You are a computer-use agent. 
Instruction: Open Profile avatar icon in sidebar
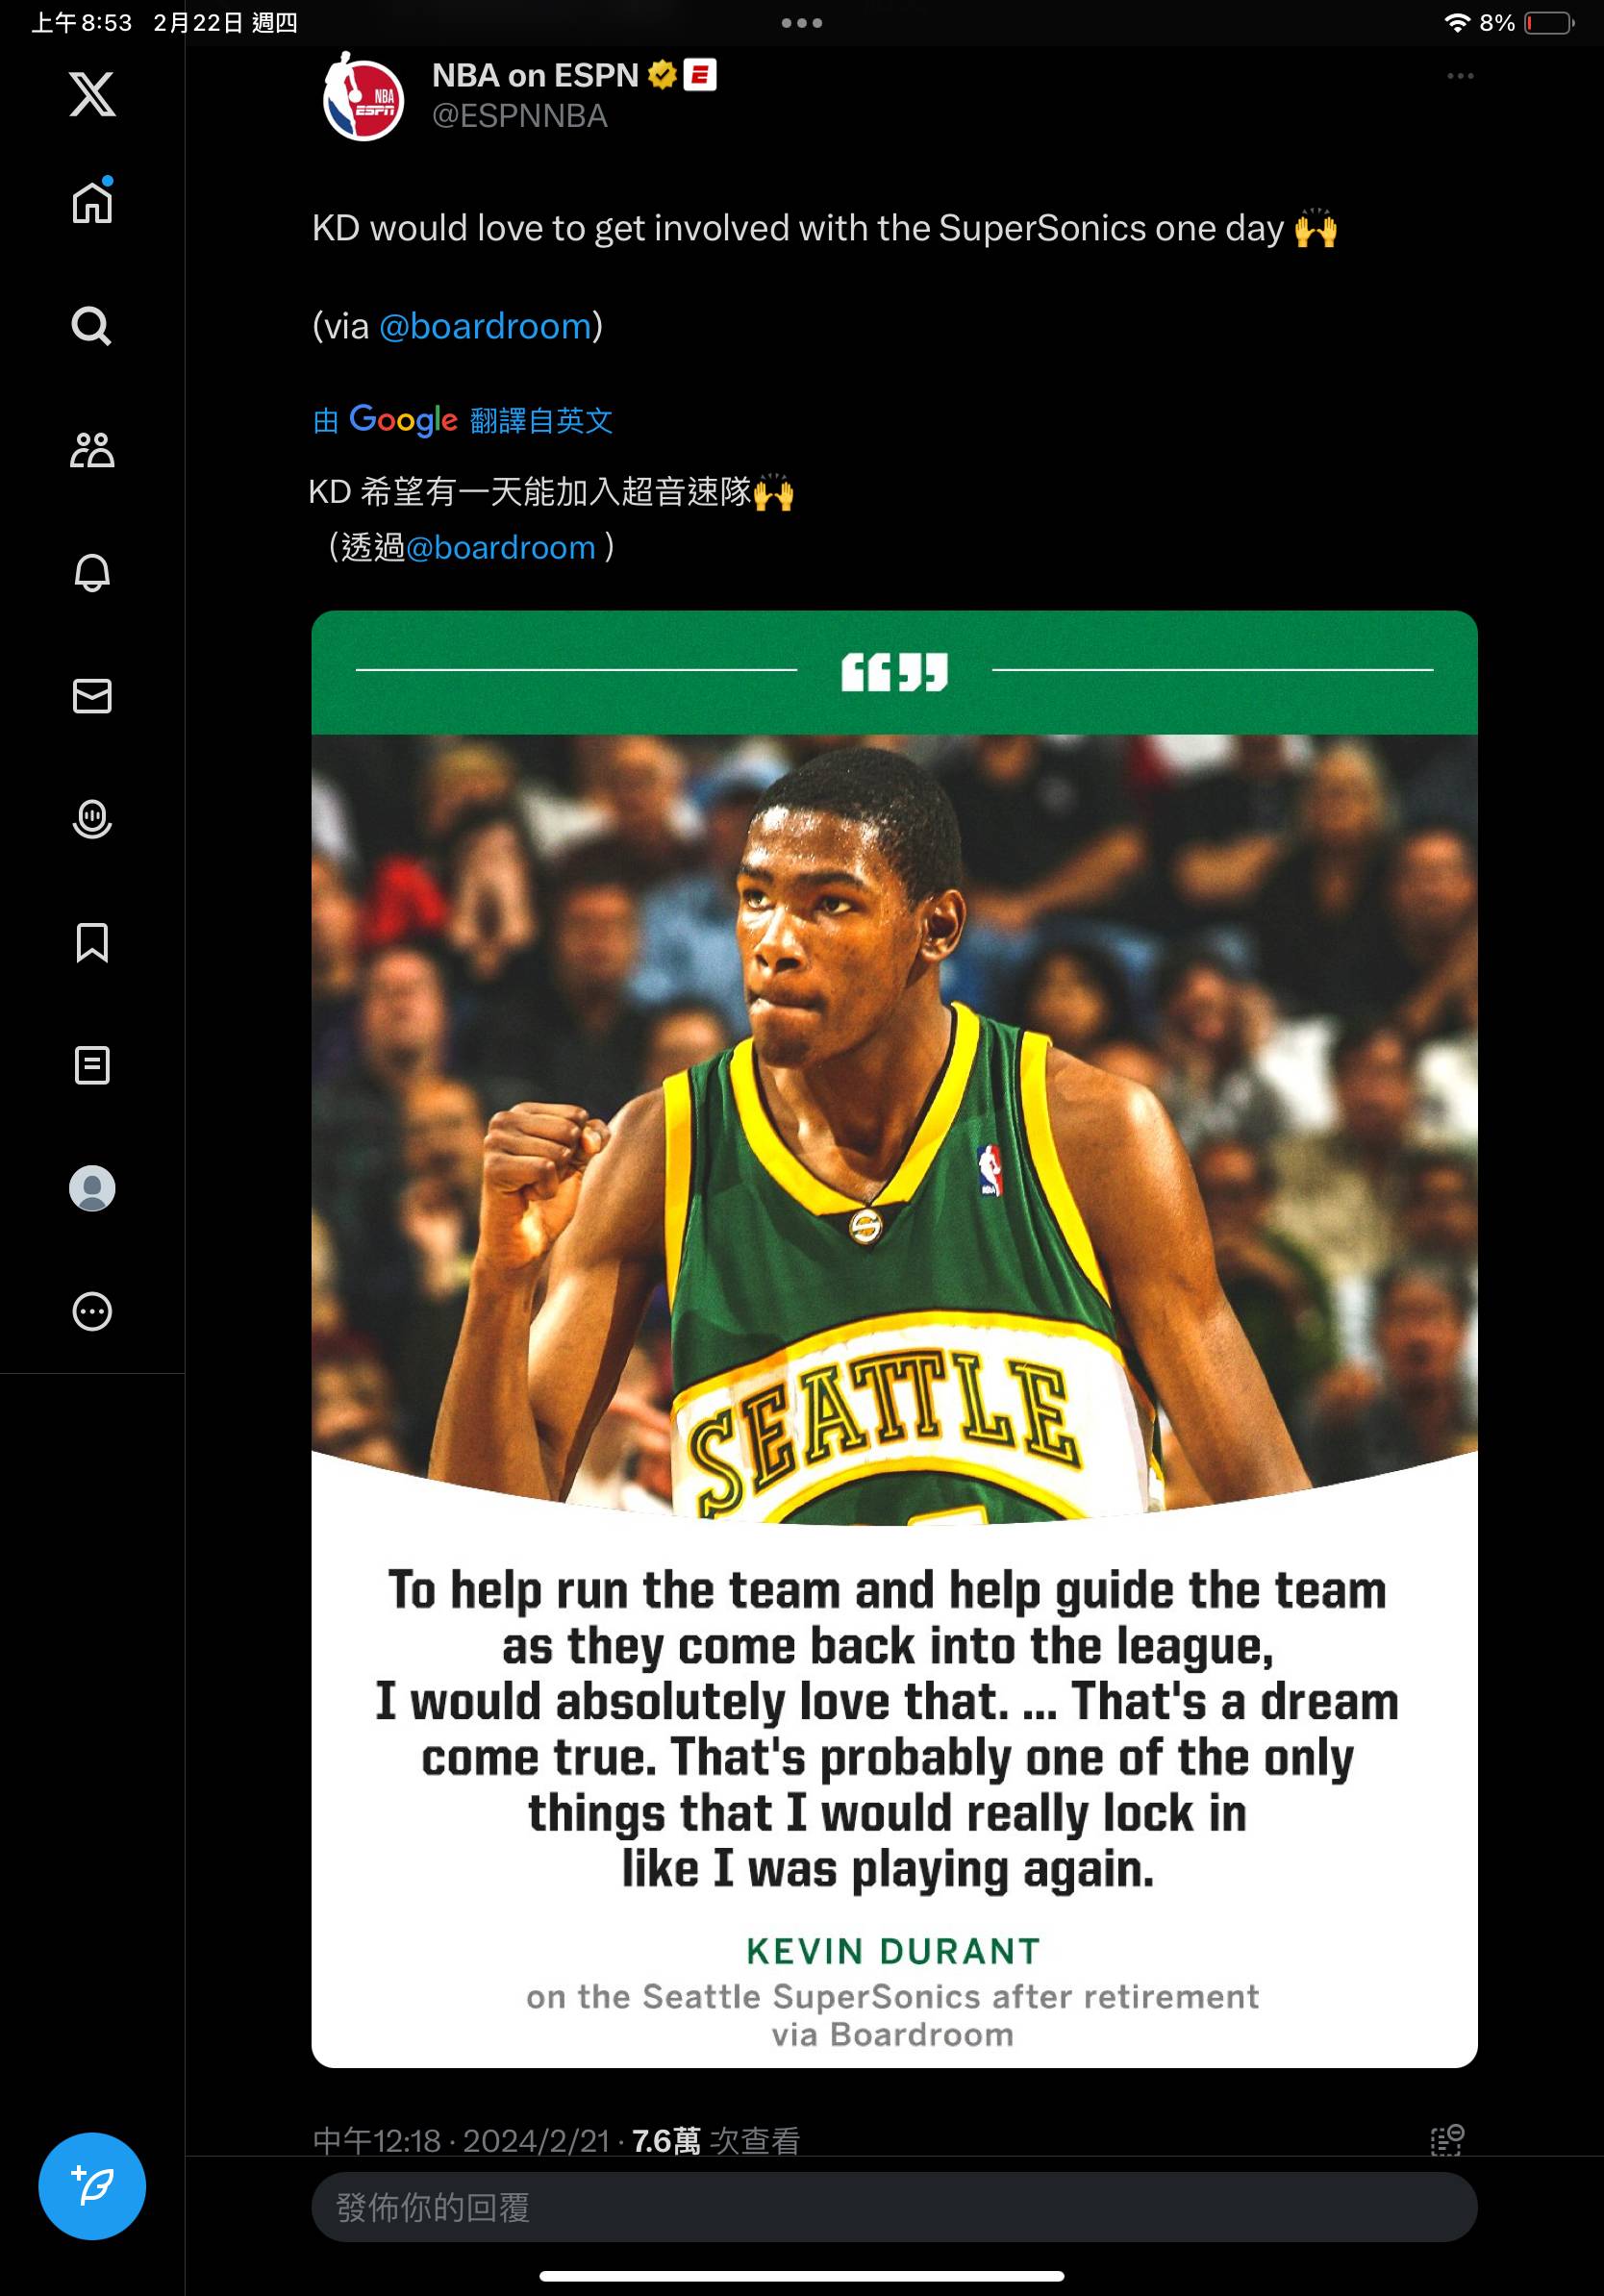point(92,1188)
